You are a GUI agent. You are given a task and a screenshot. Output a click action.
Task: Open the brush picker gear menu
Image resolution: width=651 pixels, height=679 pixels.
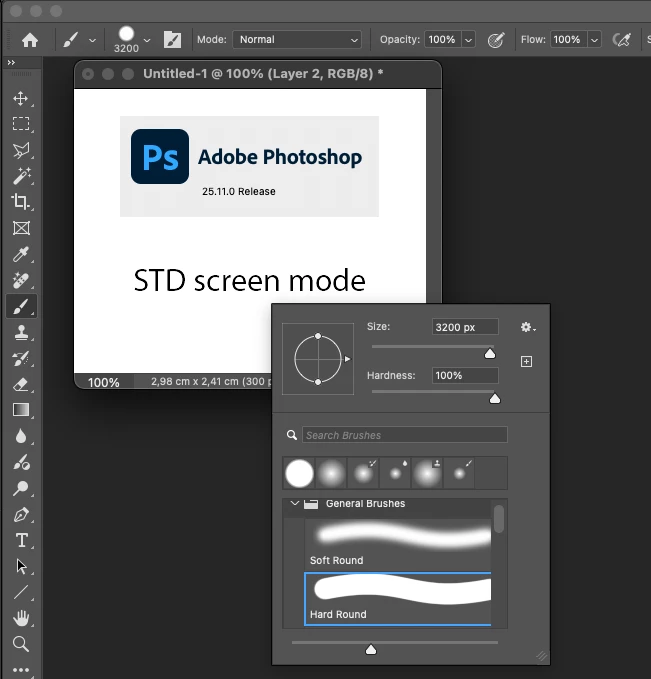[528, 327]
